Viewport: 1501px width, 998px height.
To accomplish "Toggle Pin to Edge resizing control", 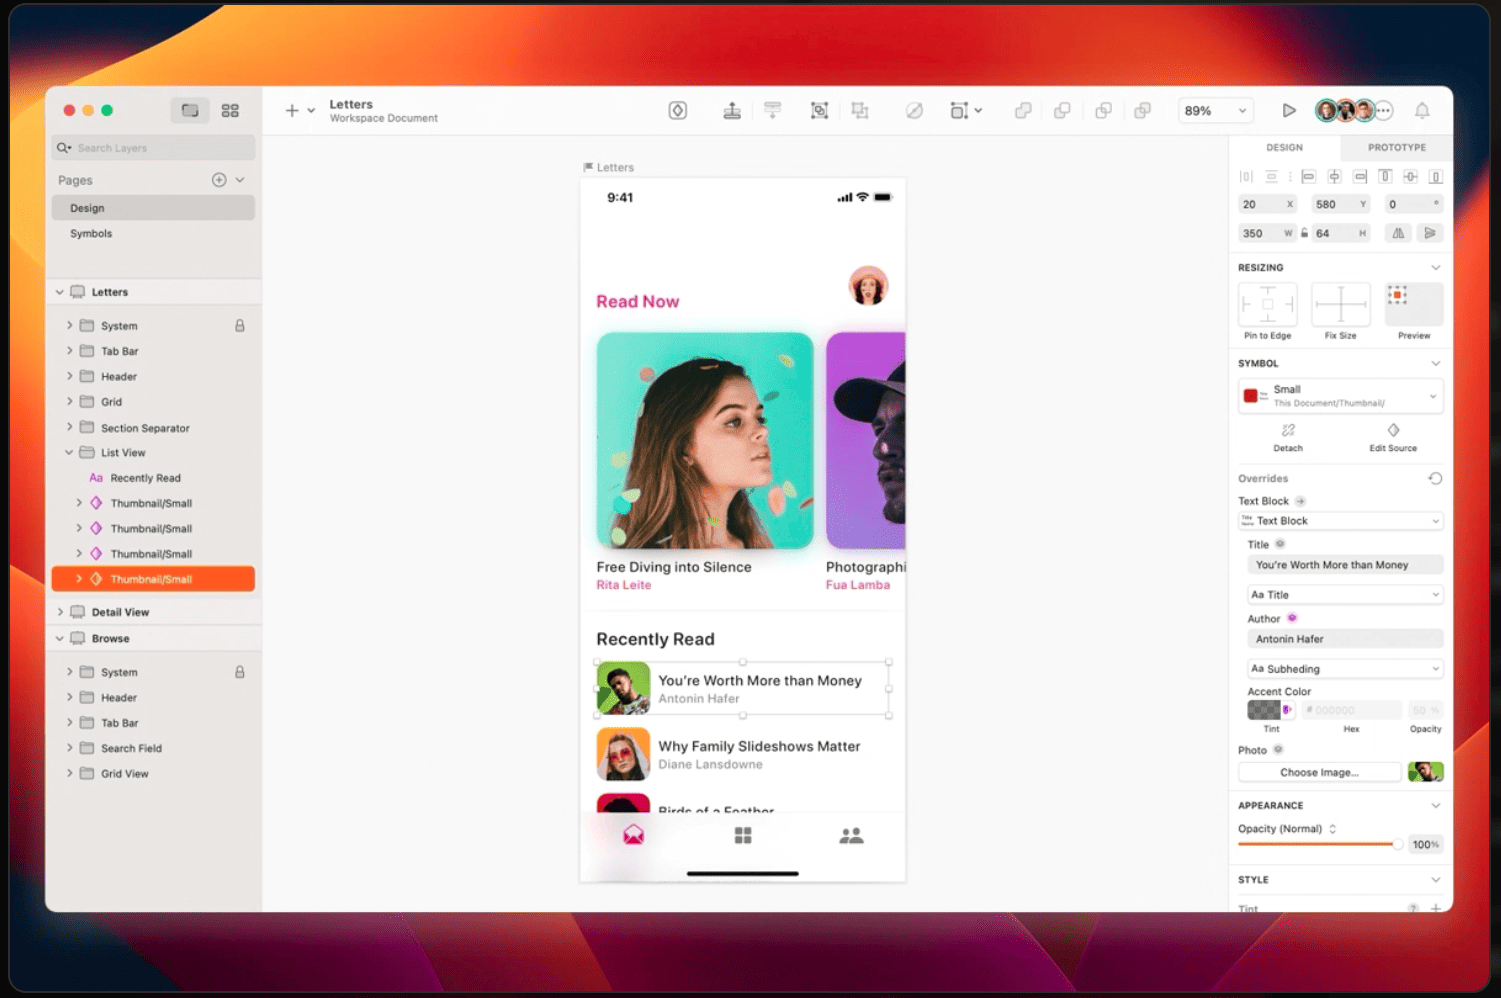I will click(x=1267, y=304).
